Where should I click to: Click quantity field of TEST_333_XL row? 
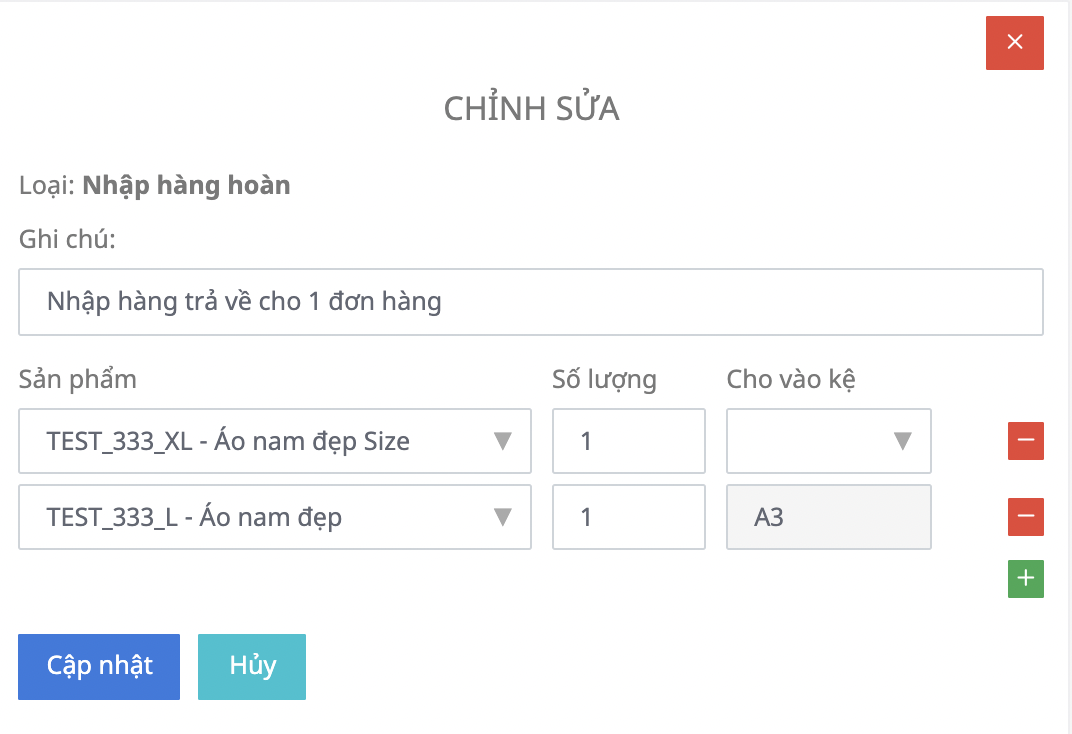click(628, 440)
